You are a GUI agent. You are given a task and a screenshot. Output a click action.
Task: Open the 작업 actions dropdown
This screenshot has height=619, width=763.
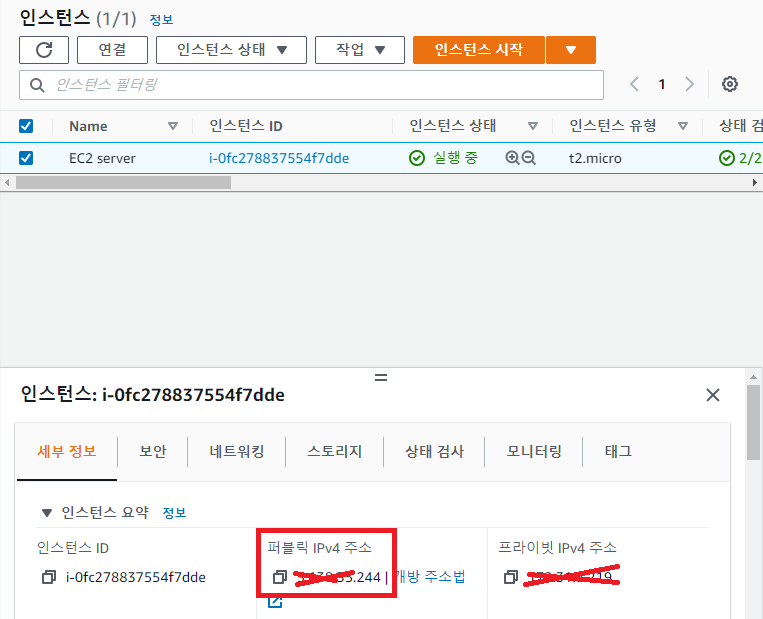360,50
